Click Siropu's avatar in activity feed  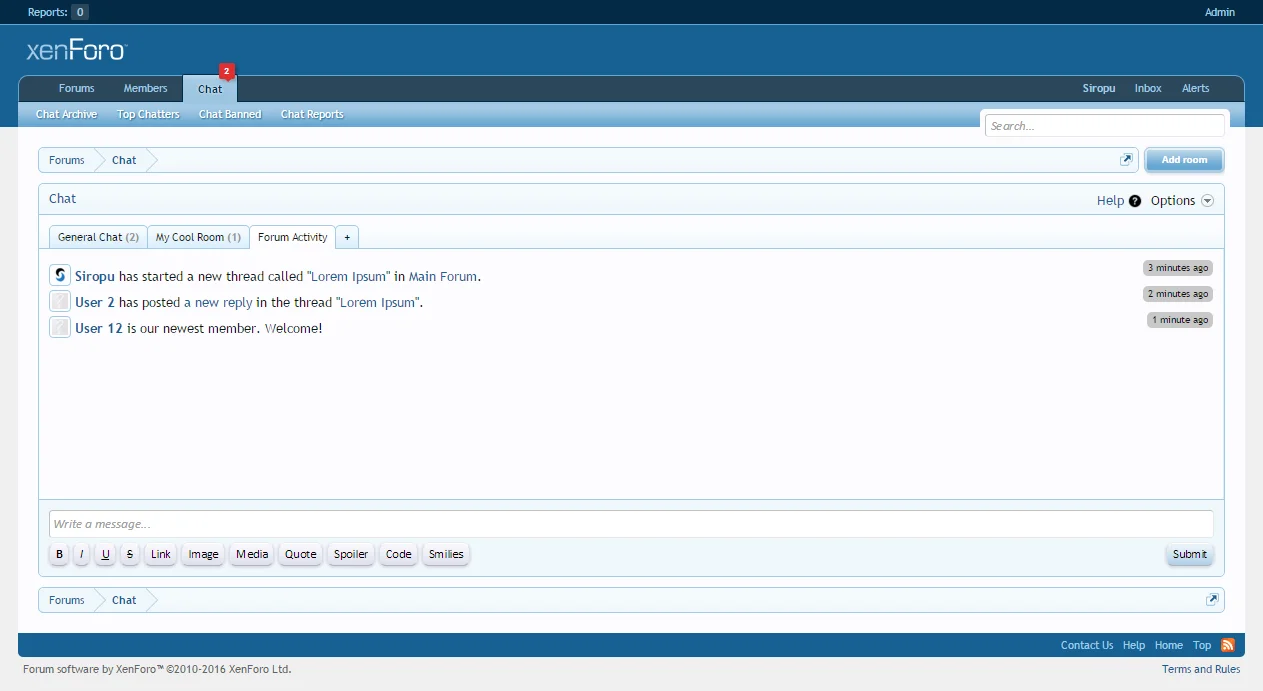pos(60,275)
